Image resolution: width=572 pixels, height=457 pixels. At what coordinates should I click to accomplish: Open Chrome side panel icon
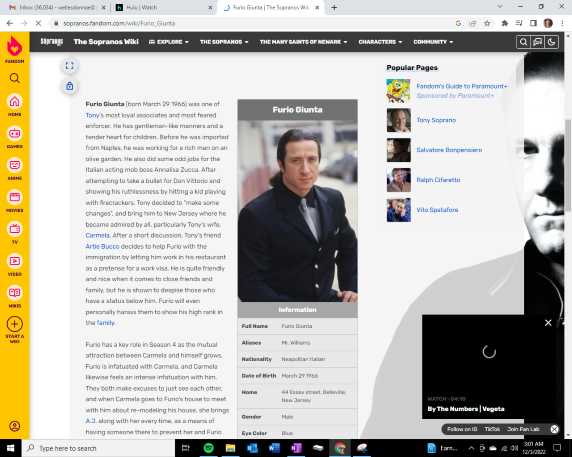click(x=533, y=23)
